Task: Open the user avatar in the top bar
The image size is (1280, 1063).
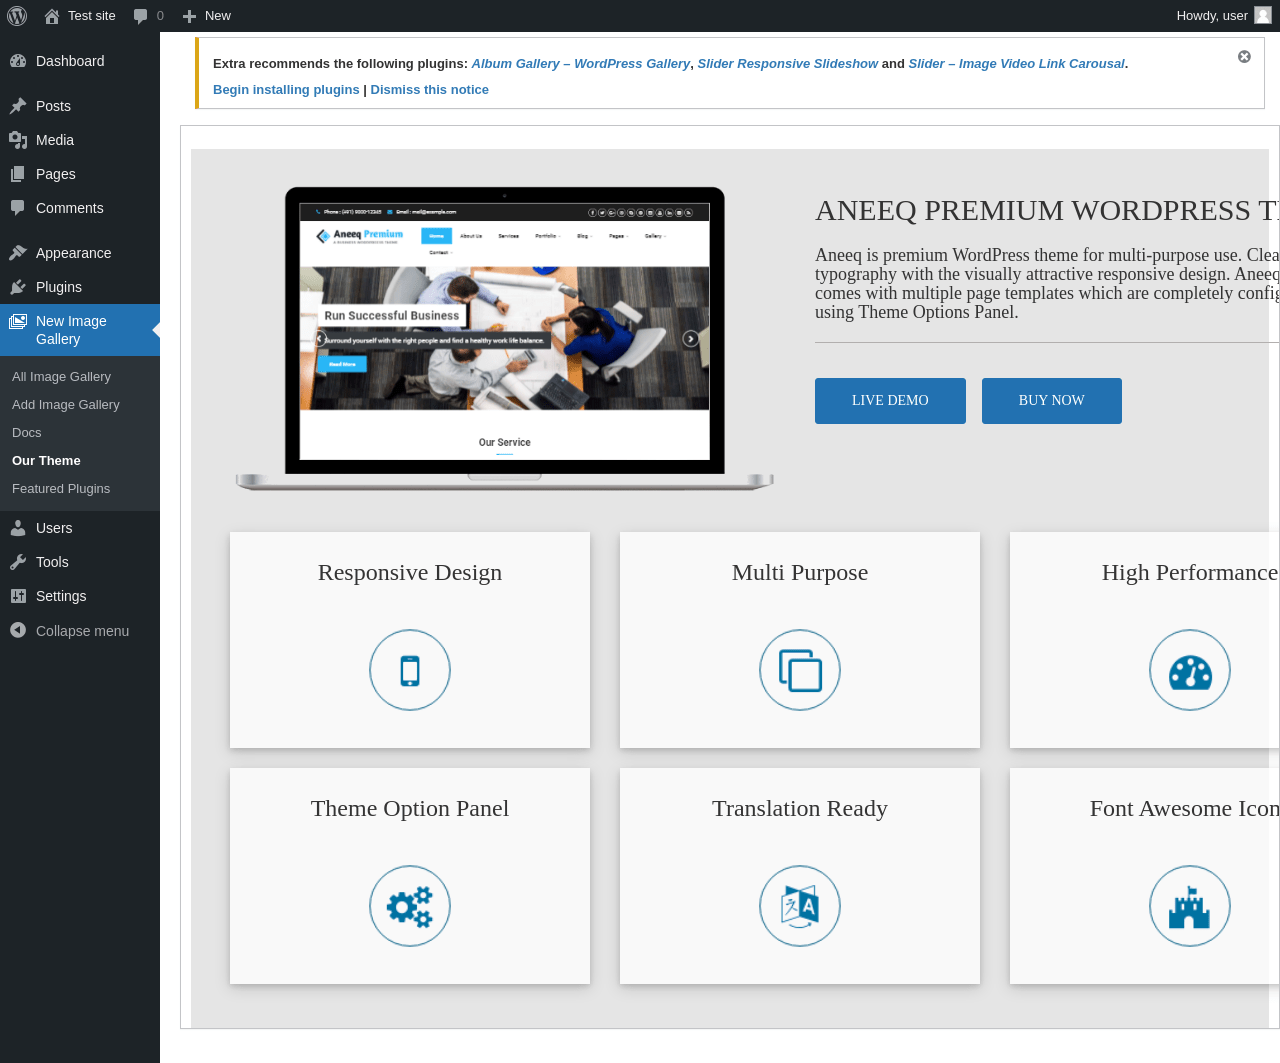Action: tap(1263, 15)
